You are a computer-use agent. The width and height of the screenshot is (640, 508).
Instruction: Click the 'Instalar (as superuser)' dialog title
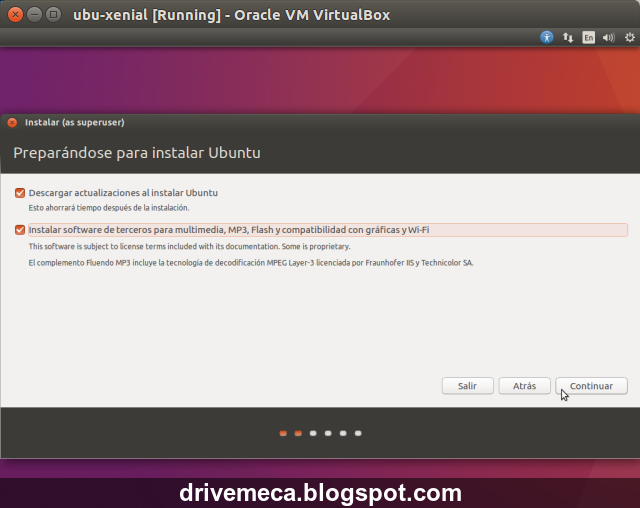point(75,122)
